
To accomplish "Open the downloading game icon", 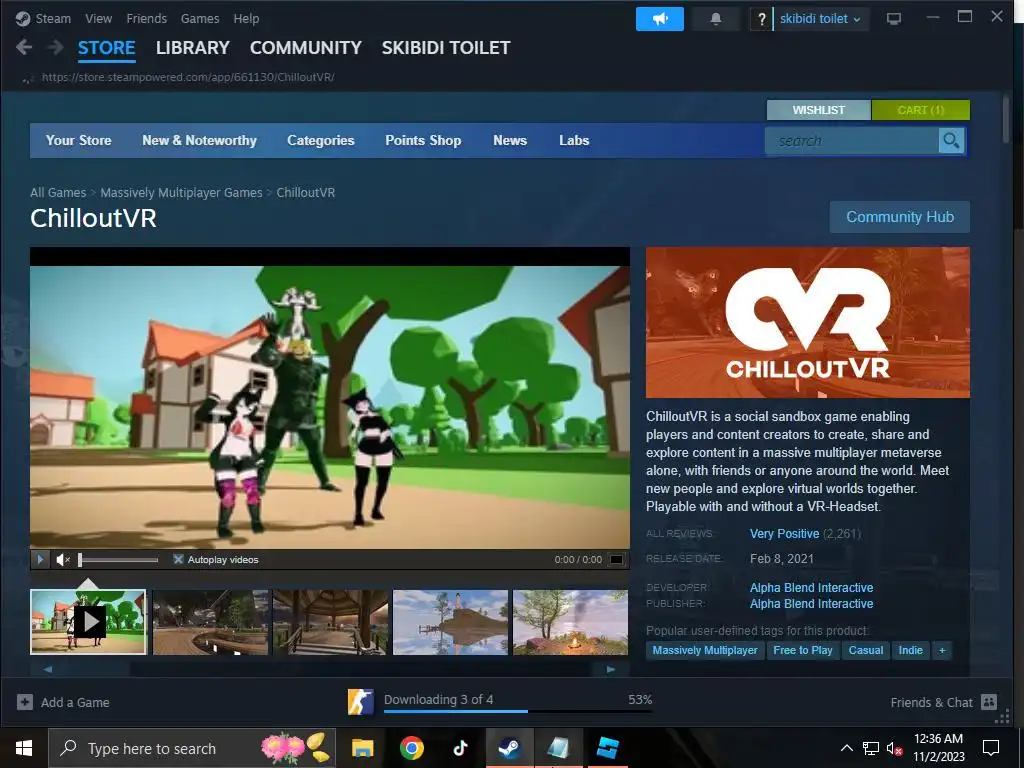I will point(360,702).
